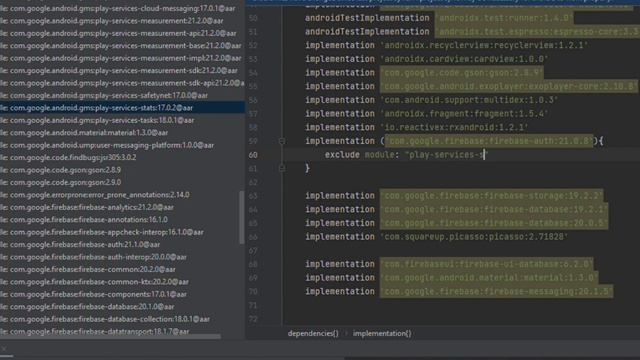Click 'firebase-ui-database:6.2.0' dependency string
Image resolution: width=640 pixels, height=360 pixels.
point(487,264)
